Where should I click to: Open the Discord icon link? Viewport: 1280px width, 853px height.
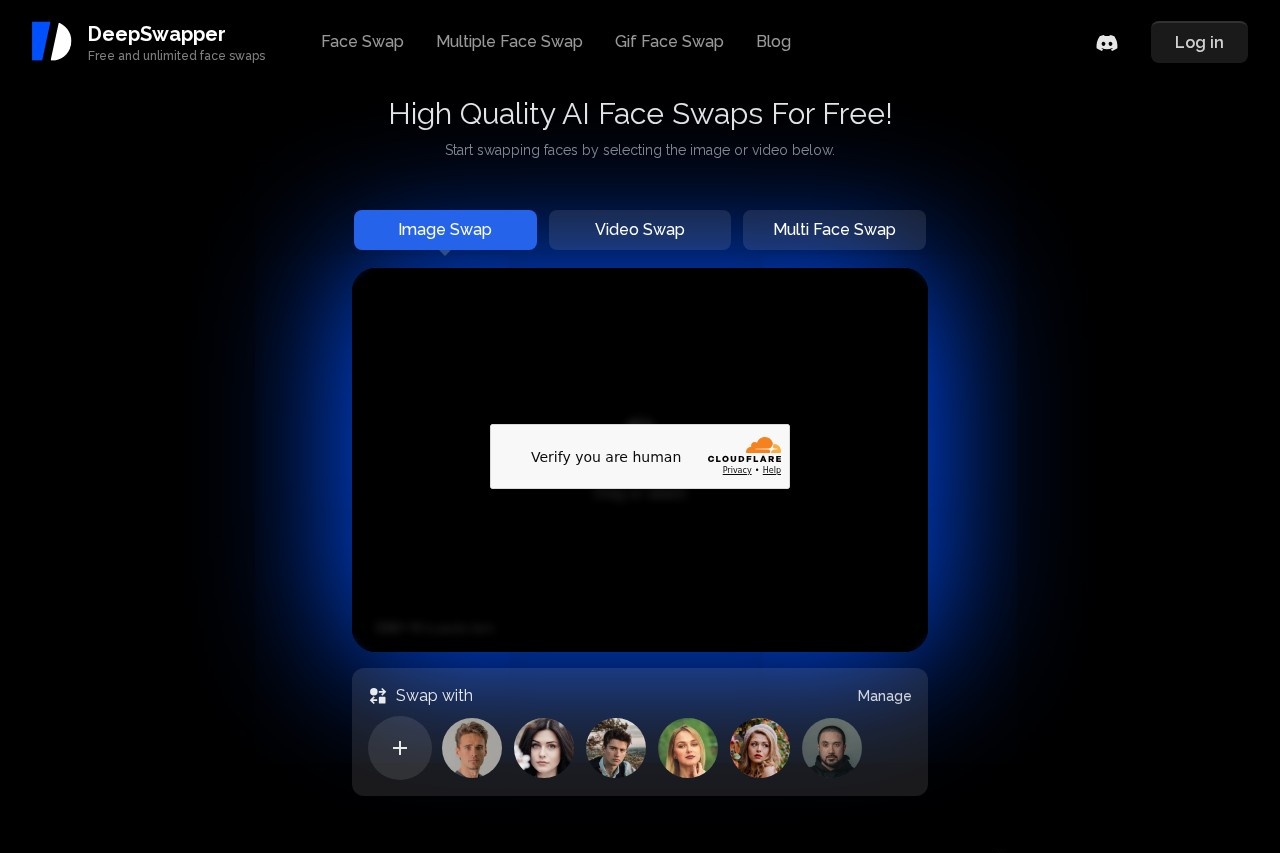[1107, 43]
